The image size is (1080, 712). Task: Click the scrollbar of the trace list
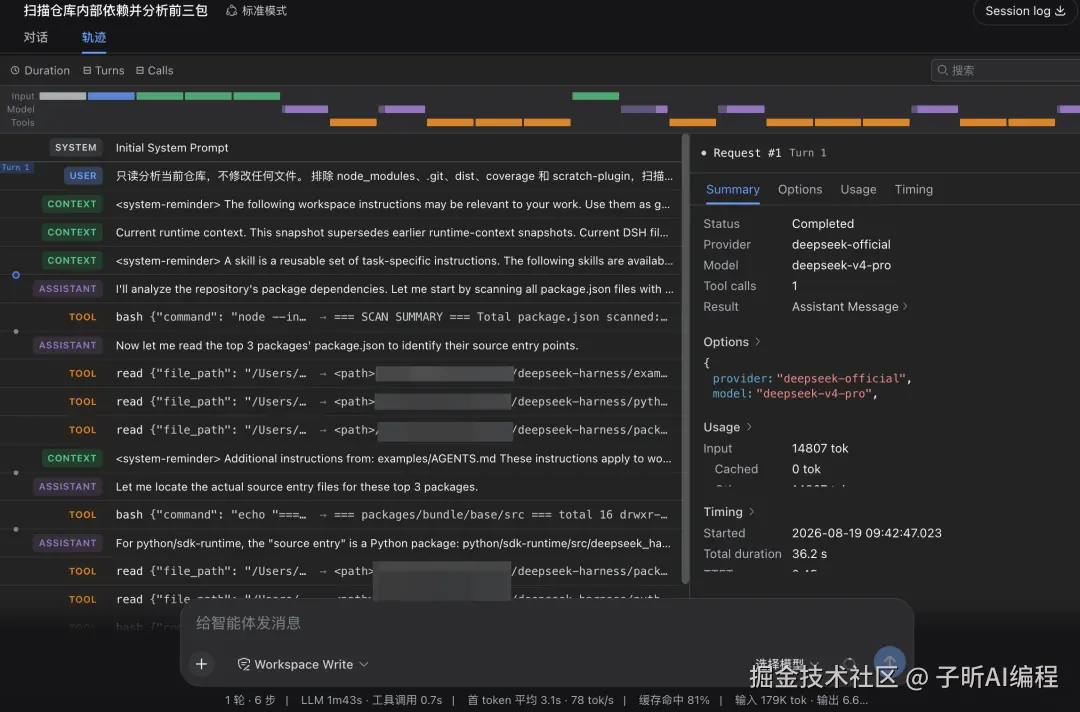coord(685,358)
